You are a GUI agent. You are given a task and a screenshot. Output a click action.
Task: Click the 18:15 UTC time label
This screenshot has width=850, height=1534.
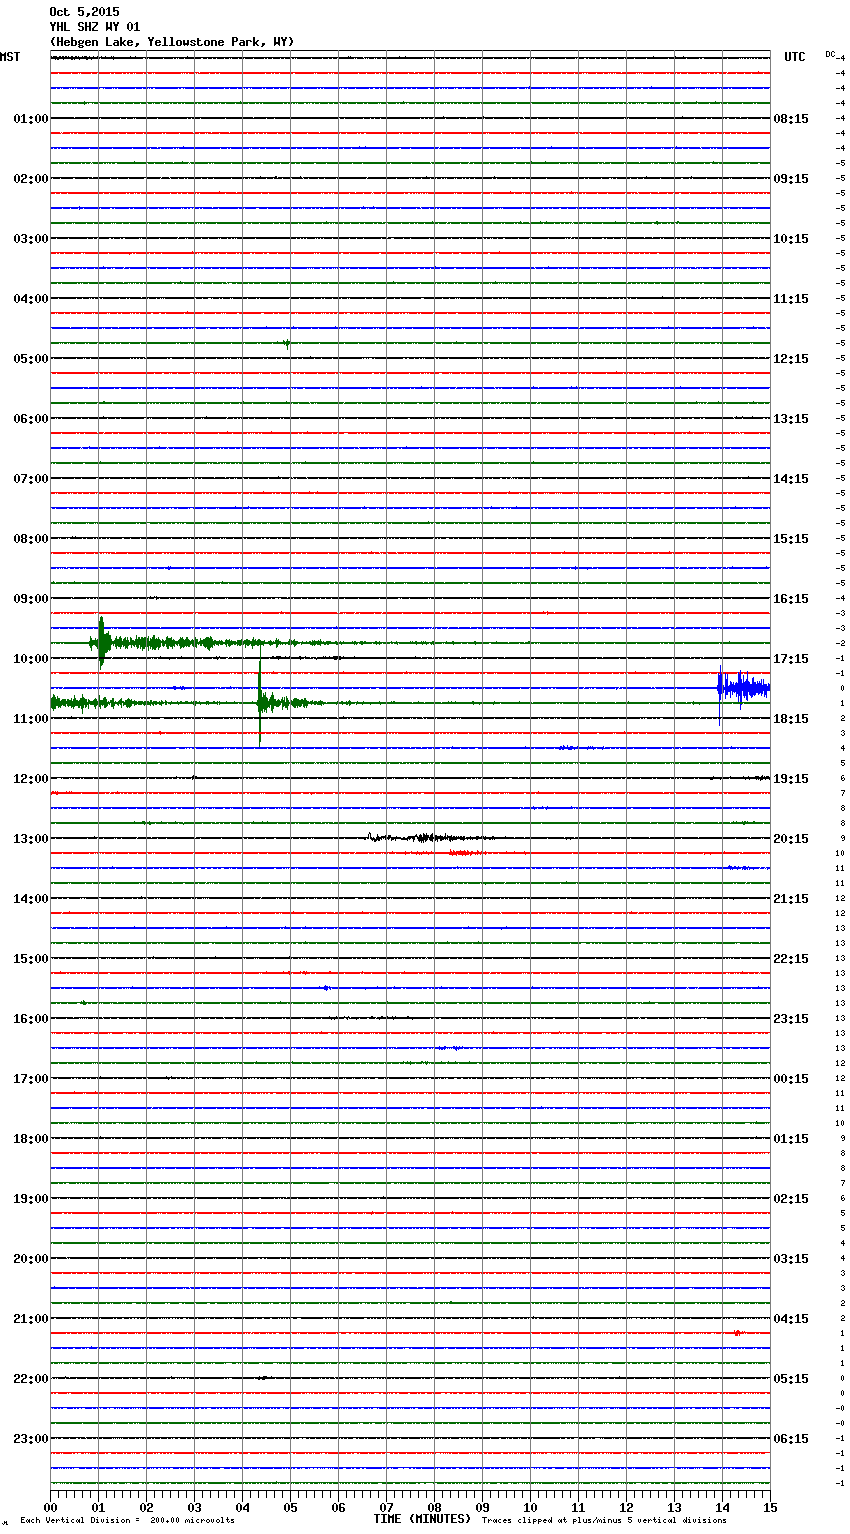point(791,719)
